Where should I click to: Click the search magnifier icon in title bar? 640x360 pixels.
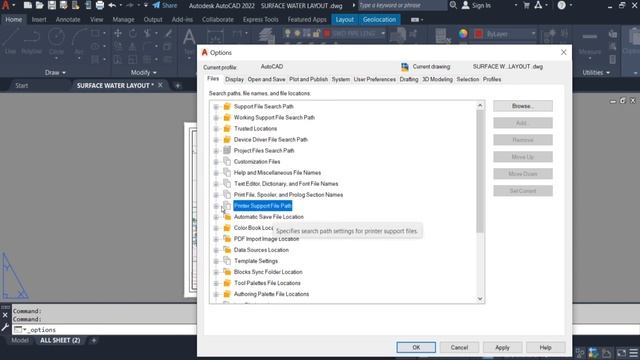[x=453, y=5]
